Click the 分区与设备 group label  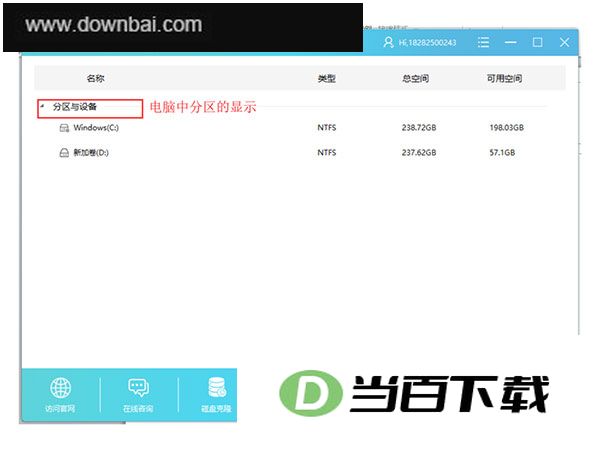tap(75, 107)
